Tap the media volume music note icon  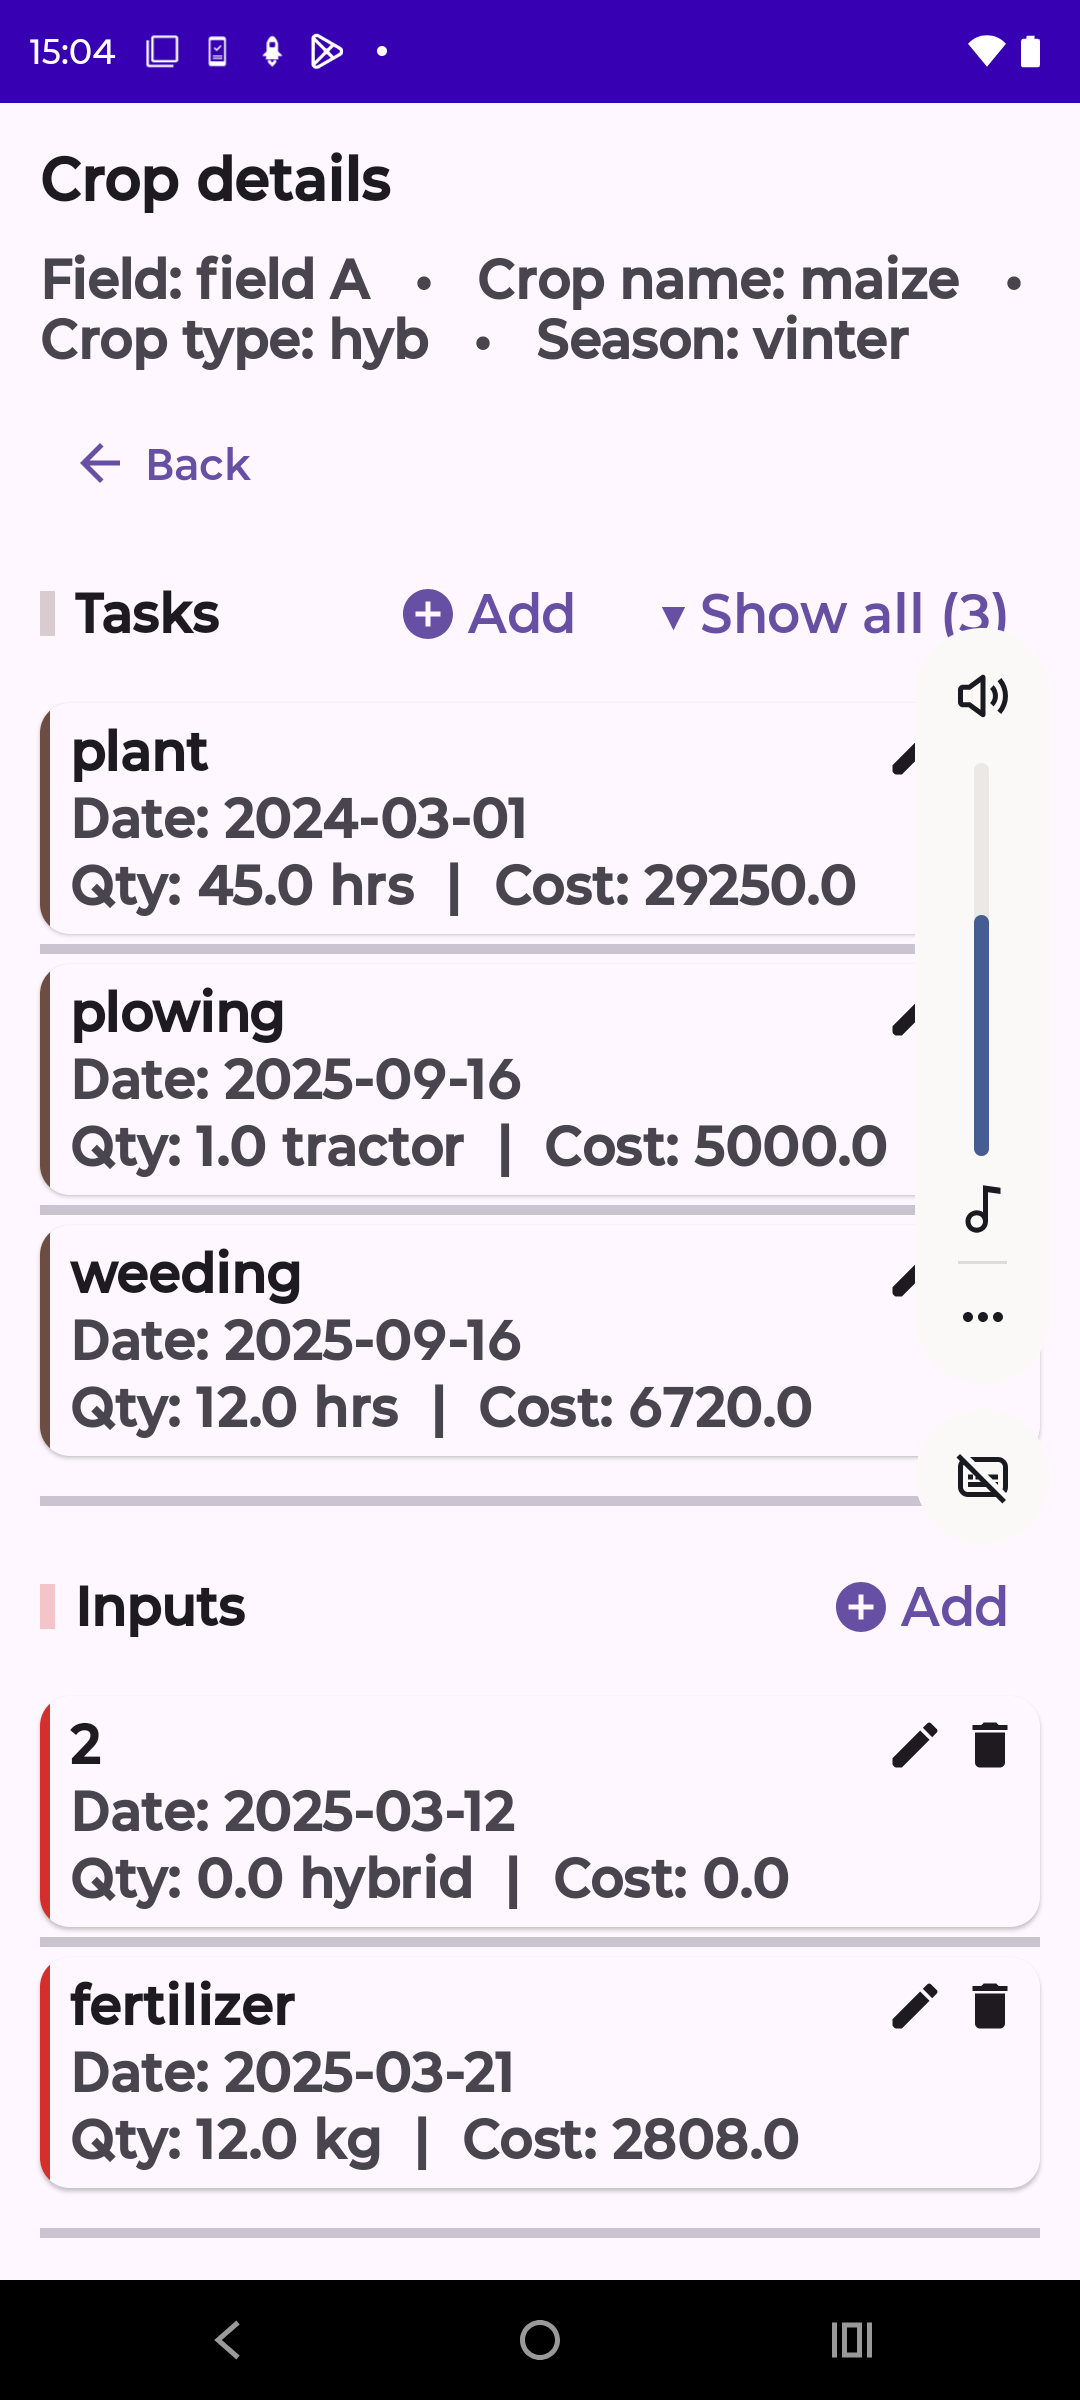(x=982, y=1209)
